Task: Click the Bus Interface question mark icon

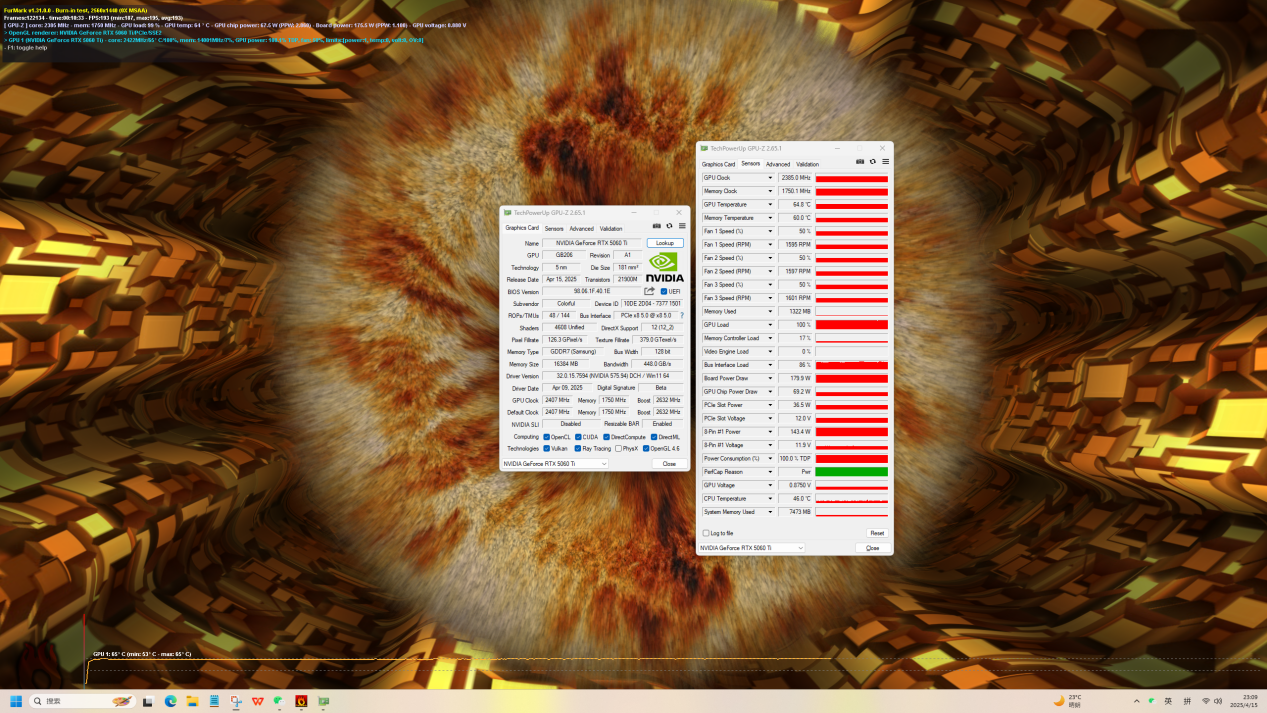Action: 682,315
